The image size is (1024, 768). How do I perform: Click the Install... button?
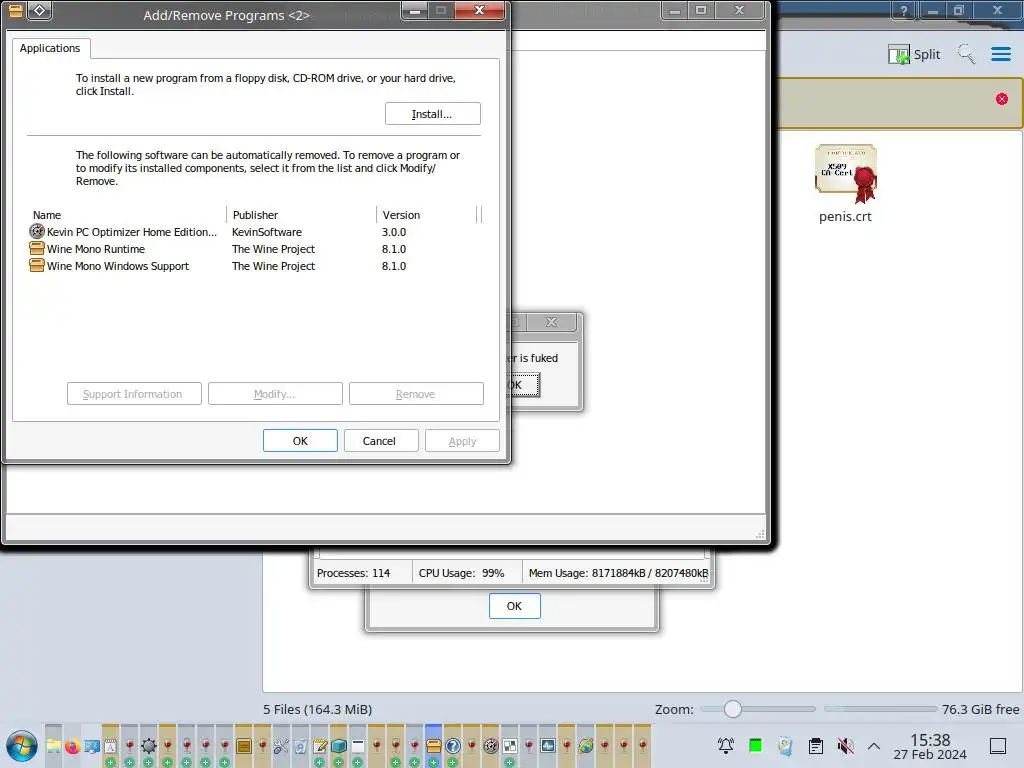click(432, 114)
